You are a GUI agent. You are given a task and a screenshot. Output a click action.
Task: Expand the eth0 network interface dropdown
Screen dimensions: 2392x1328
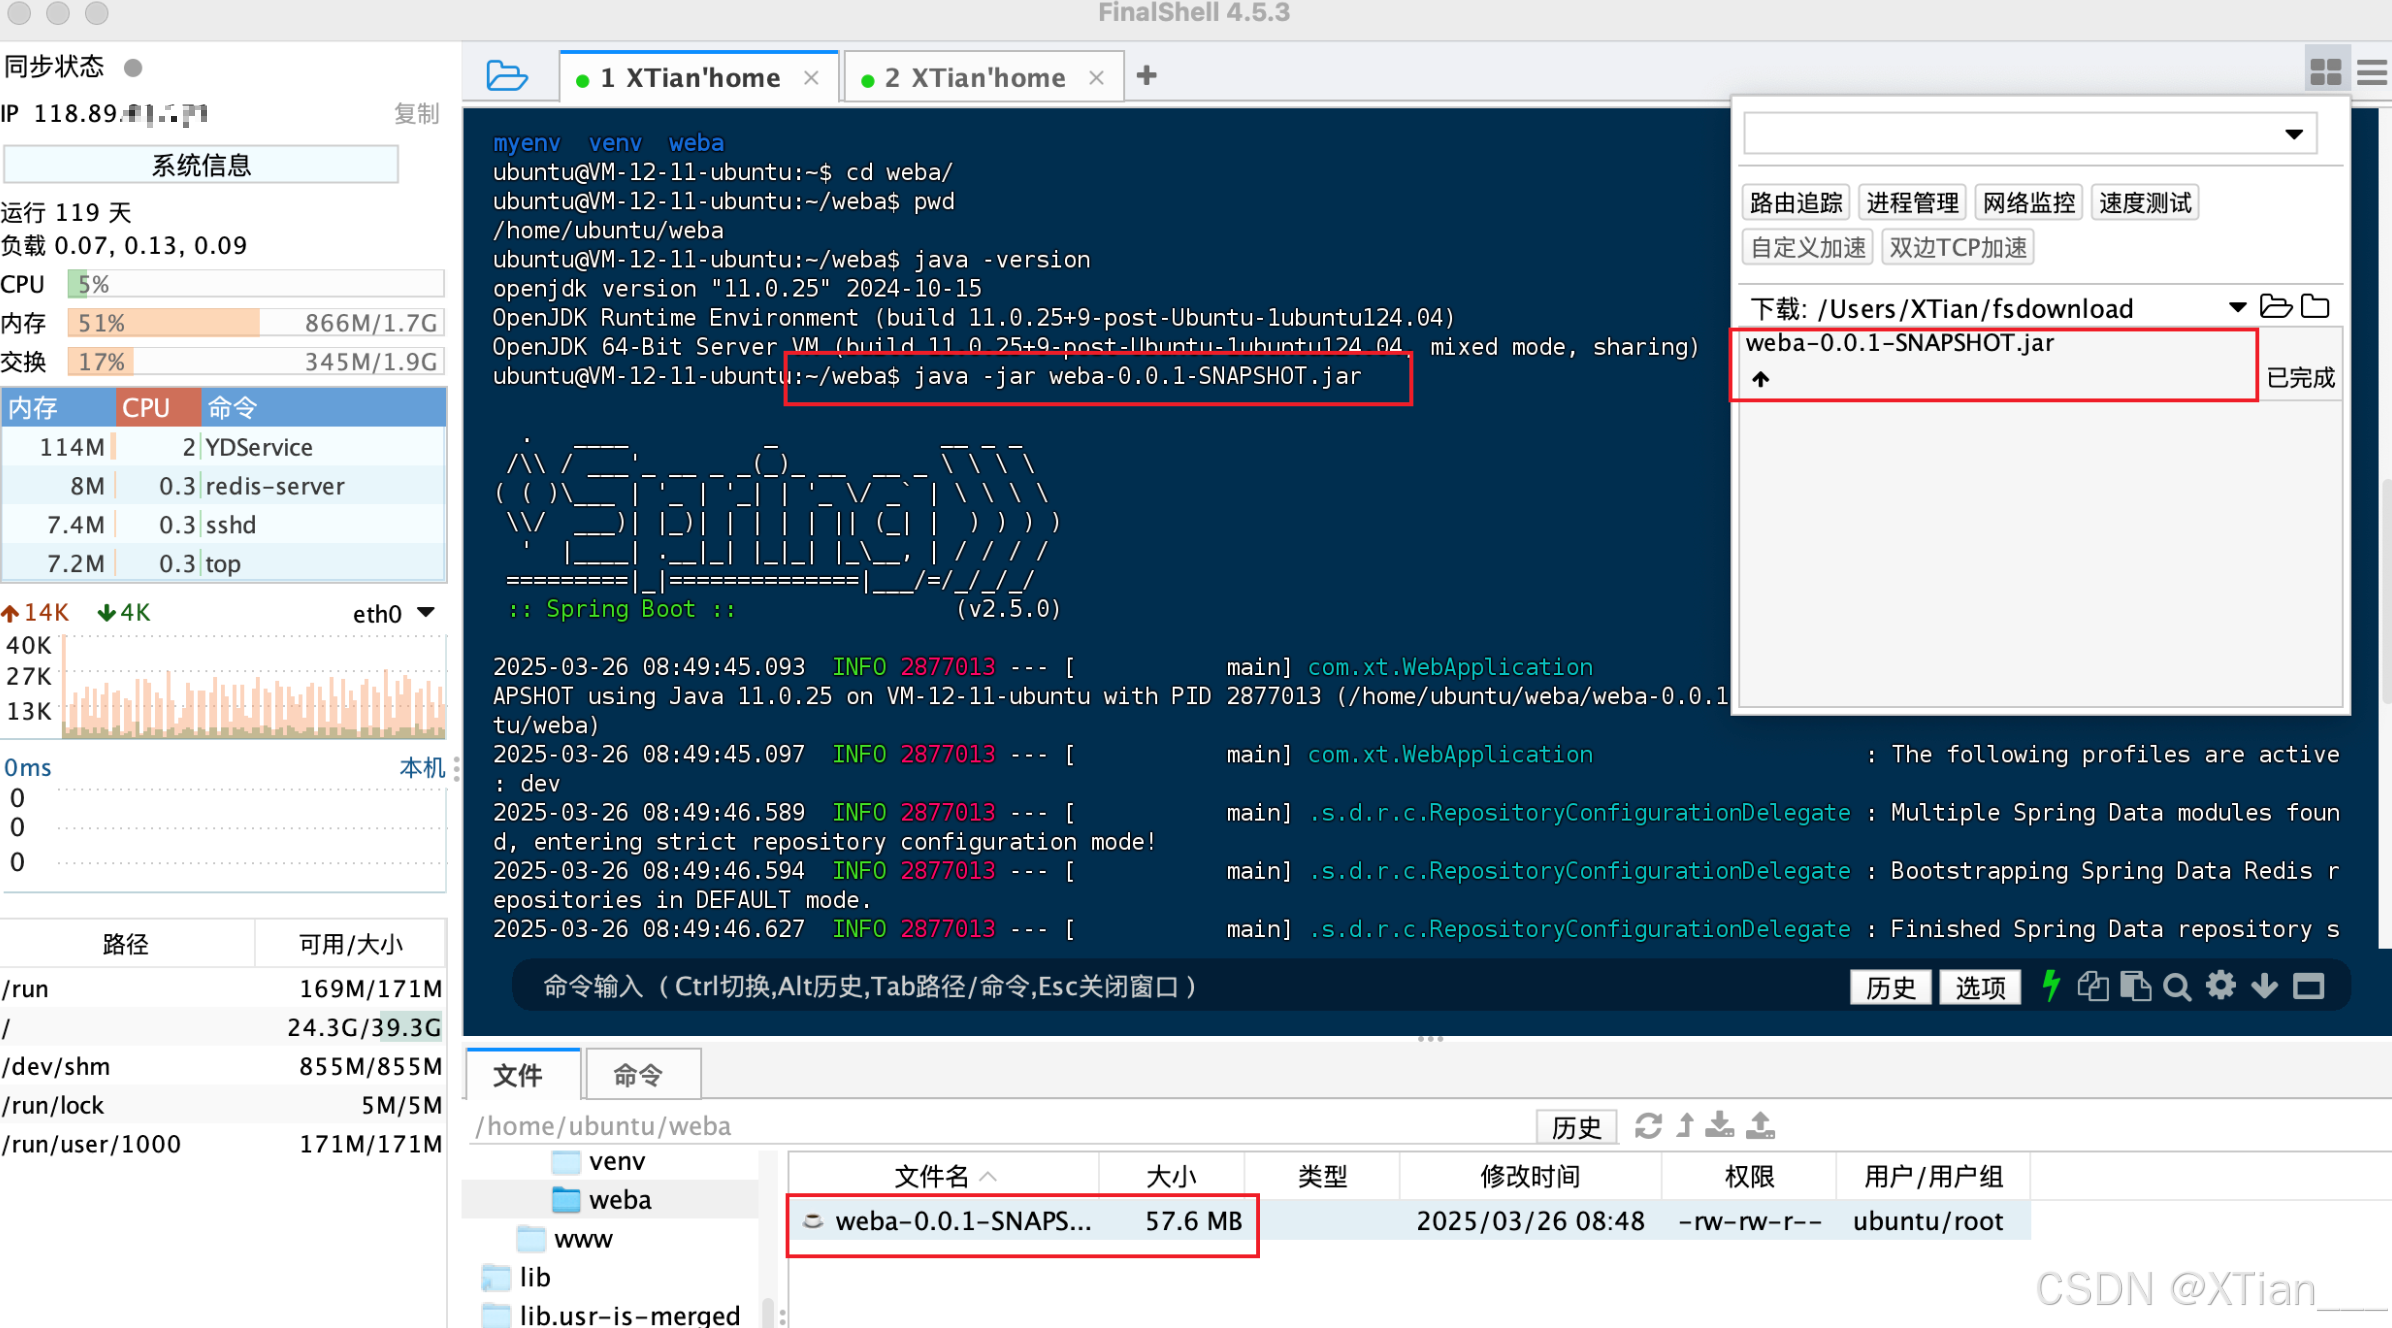pyautogui.click(x=426, y=613)
